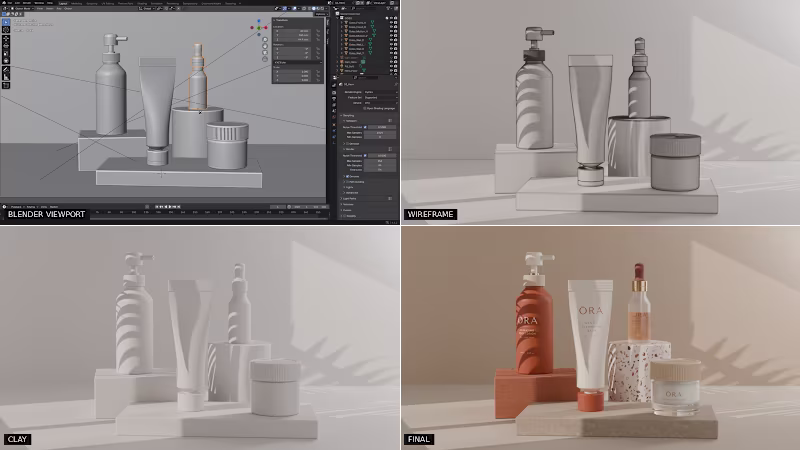Open the Object Mode dropdown
This screenshot has height=450, width=800.
22,9
